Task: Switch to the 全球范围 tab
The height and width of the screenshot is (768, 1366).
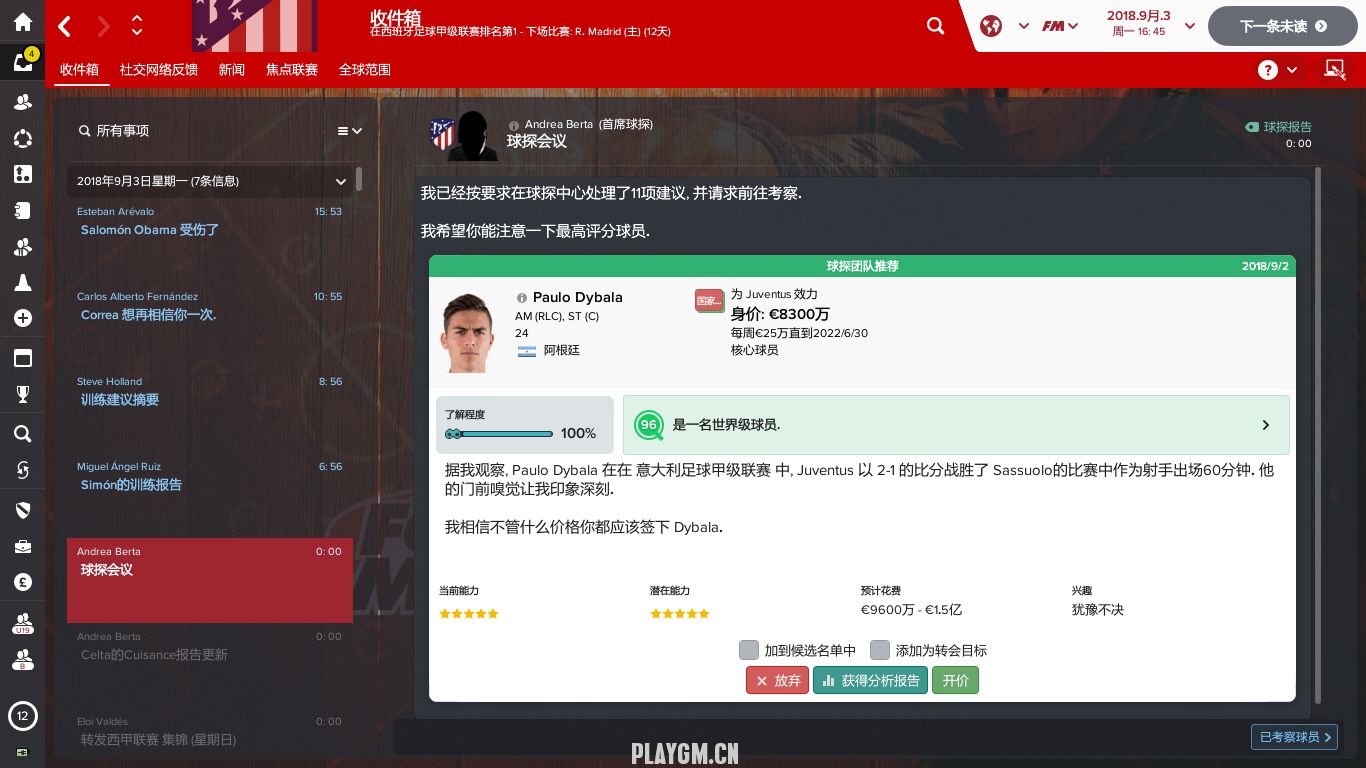Action: pyautogui.click(x=365, y=69)
